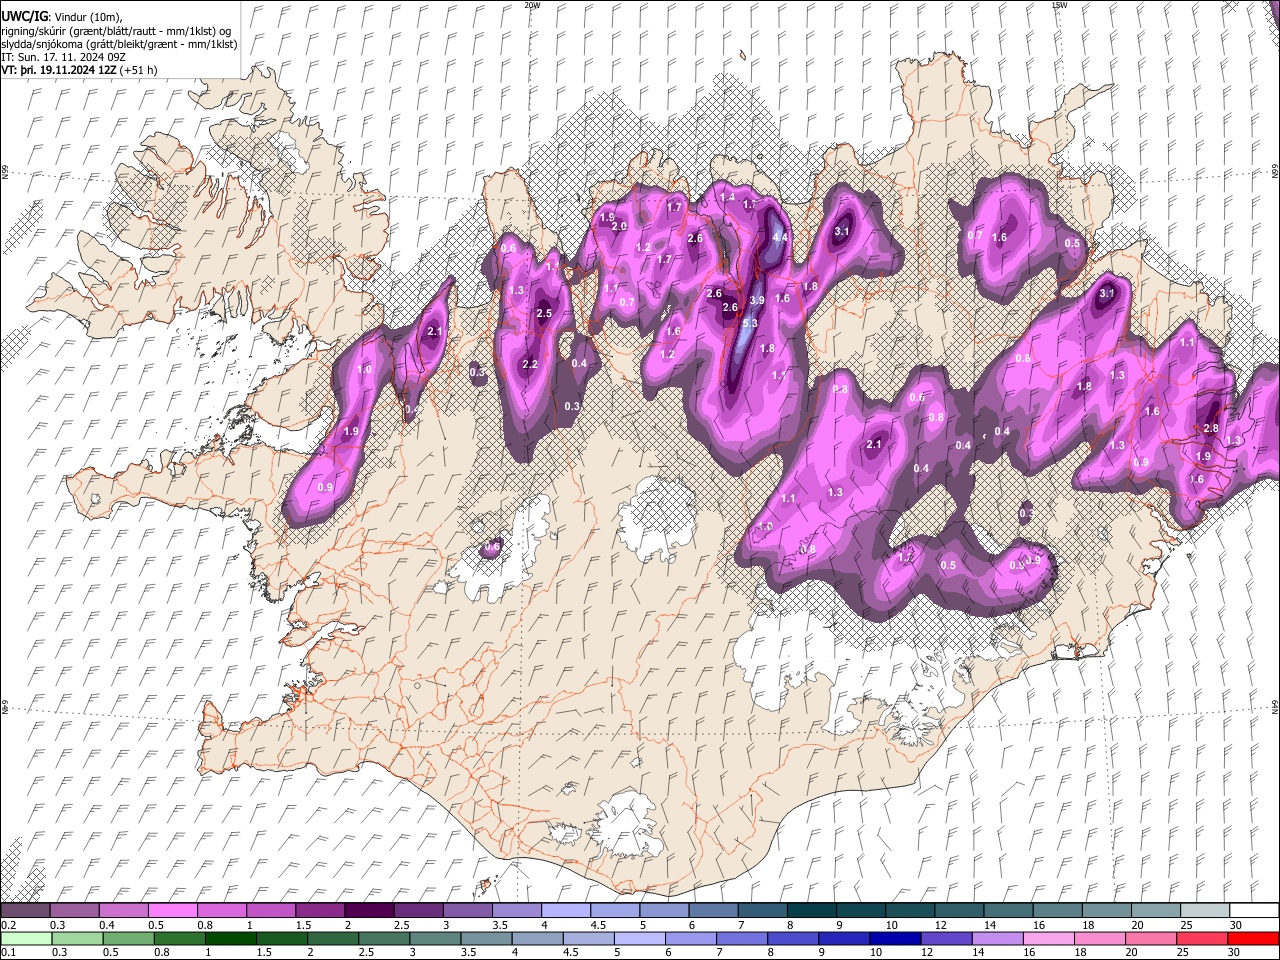Pick the bright pink 0.5–0.8 swatch in the upper legend
This screenshot has width=1280, height=960.
click(172, 911)
